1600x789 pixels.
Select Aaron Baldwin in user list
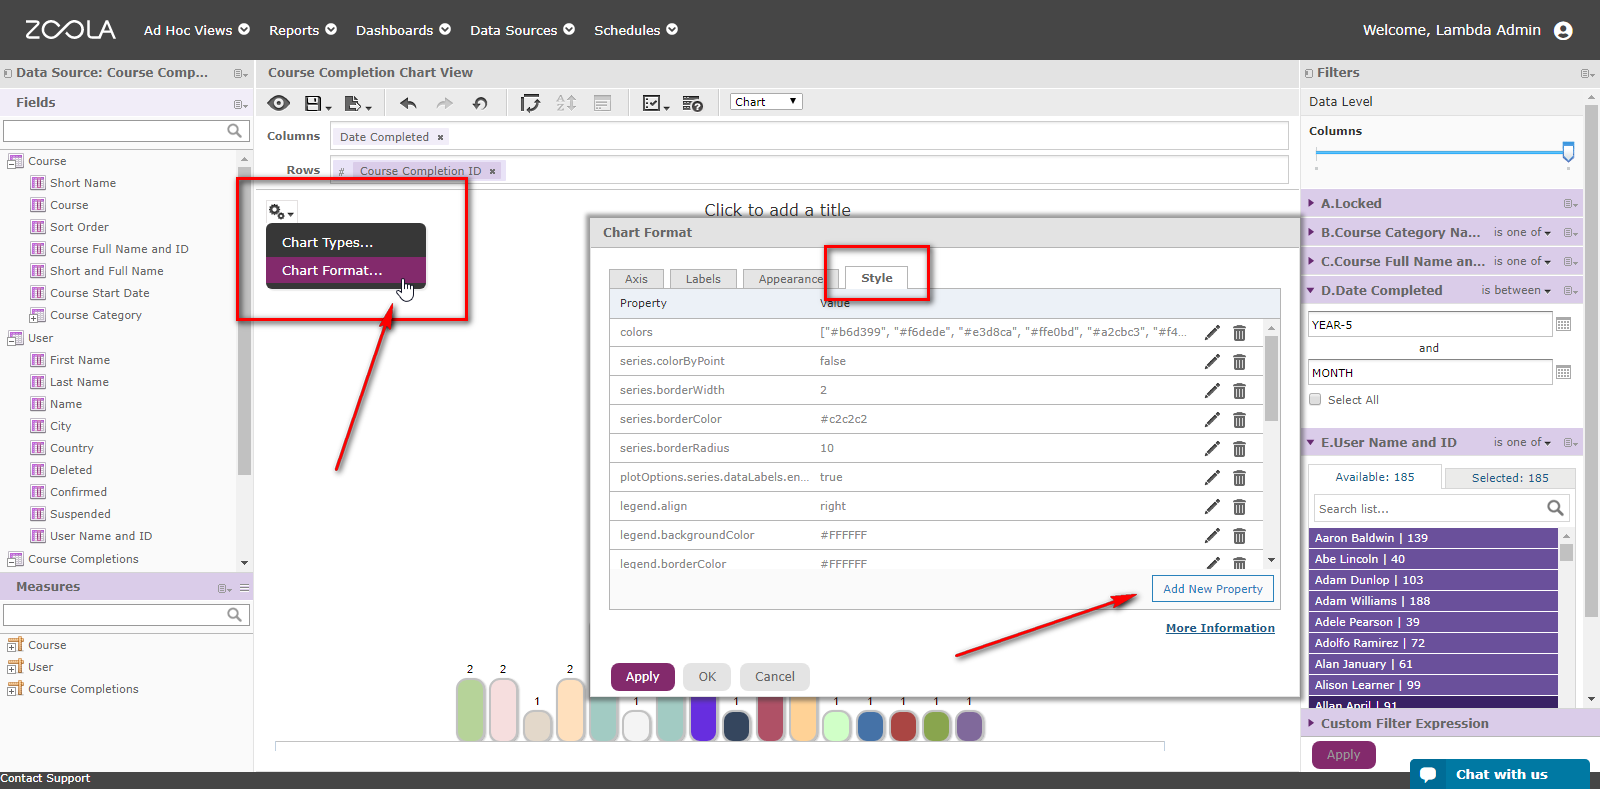coord(1432,538)
